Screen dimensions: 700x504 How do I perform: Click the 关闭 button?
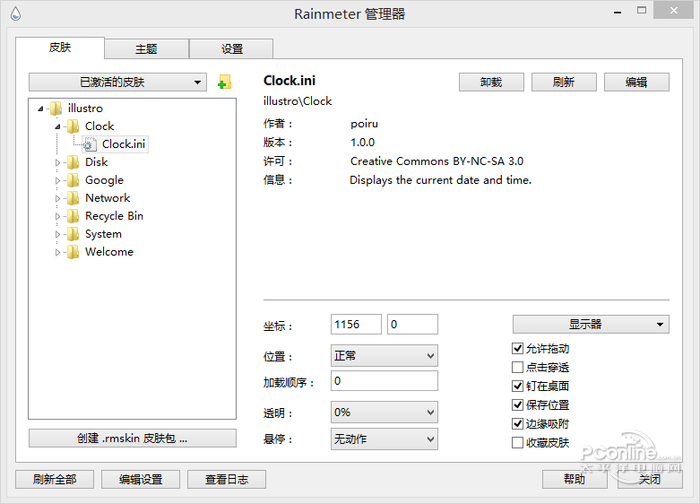point(650,479)
